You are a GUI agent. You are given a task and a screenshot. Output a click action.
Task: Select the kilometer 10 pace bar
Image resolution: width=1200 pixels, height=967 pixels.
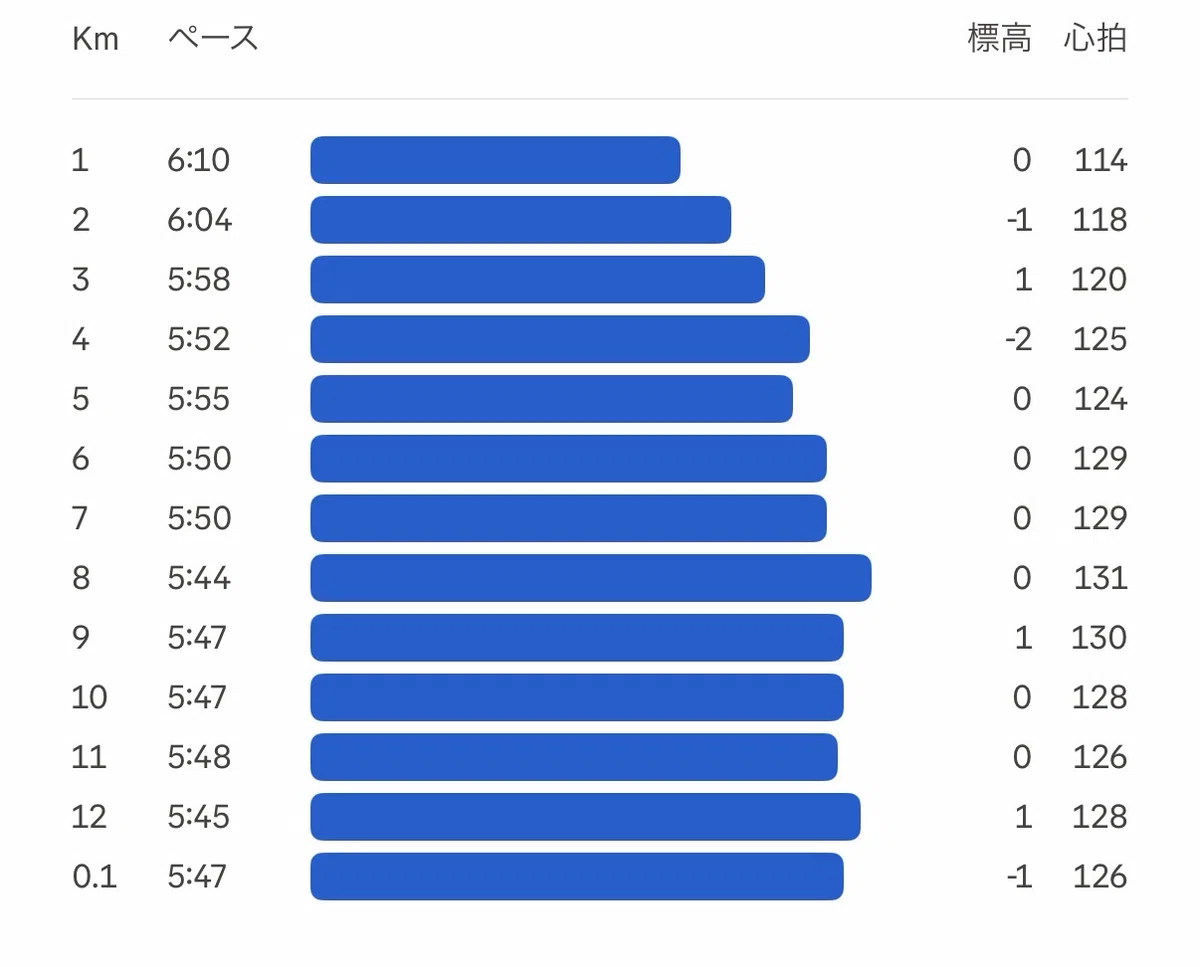click(x=577, y=697)
